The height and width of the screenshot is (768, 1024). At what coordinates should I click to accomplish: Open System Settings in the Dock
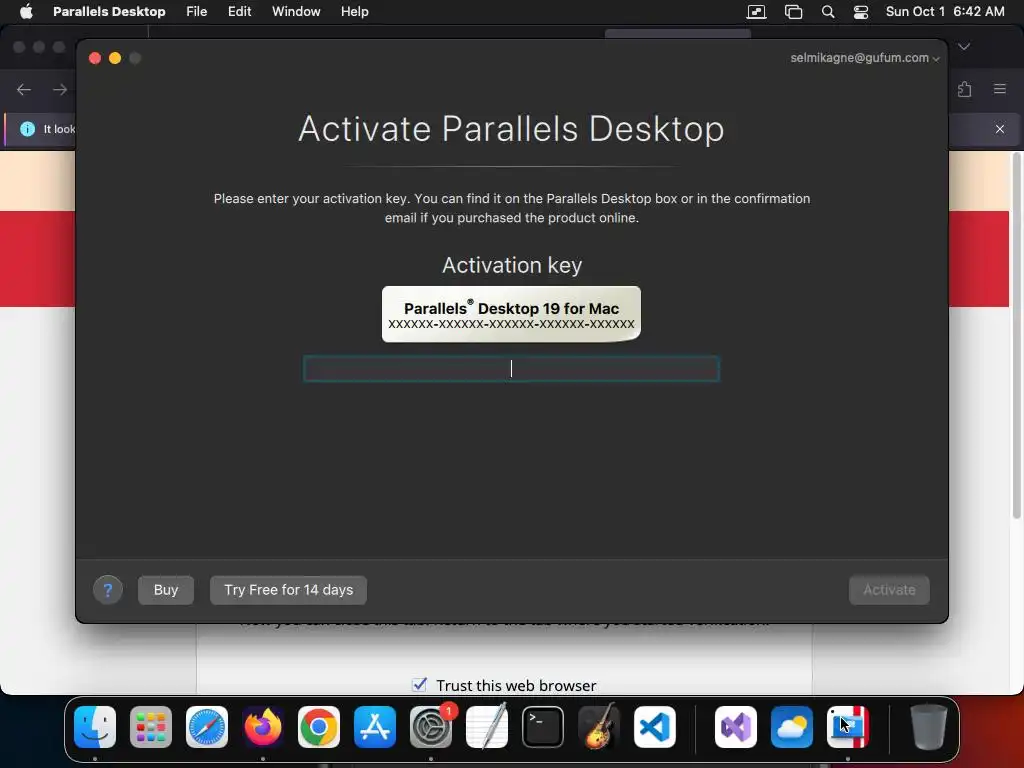[x=431, y=727]
